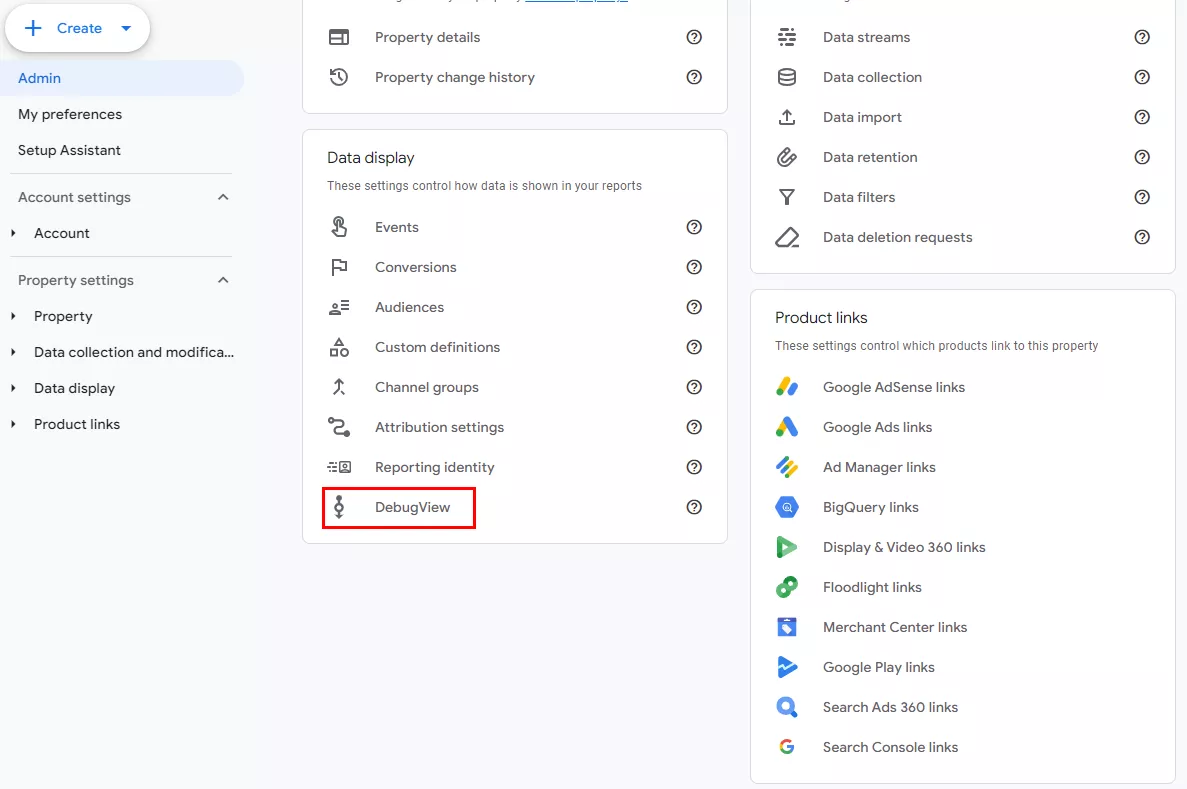Click the BigQuery logo icon
The width and height of the screenshot is (1187, 789).
coord(787,507)
